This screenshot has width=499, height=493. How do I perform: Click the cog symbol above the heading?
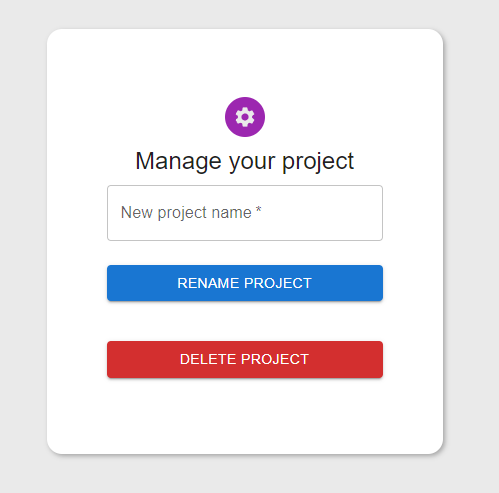pos(245,117)
